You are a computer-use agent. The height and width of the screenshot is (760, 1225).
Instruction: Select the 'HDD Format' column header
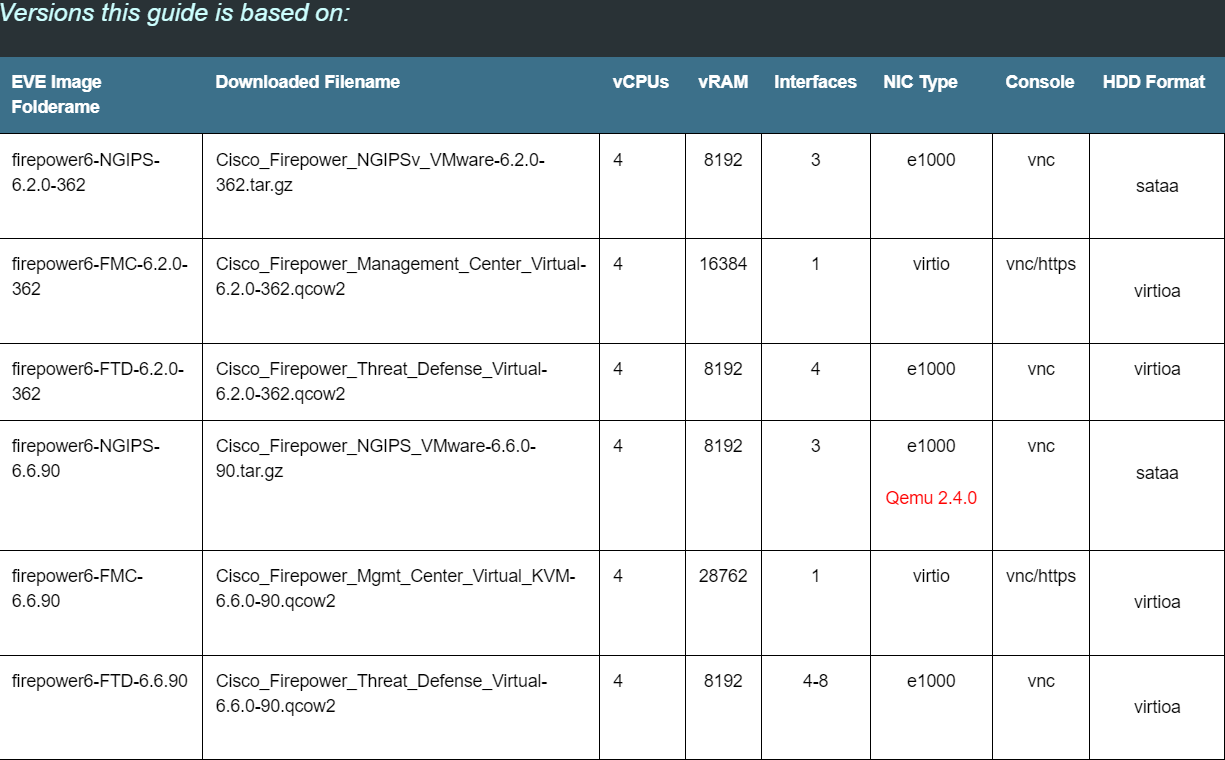pyautogui.click(x=1154, y=82)
